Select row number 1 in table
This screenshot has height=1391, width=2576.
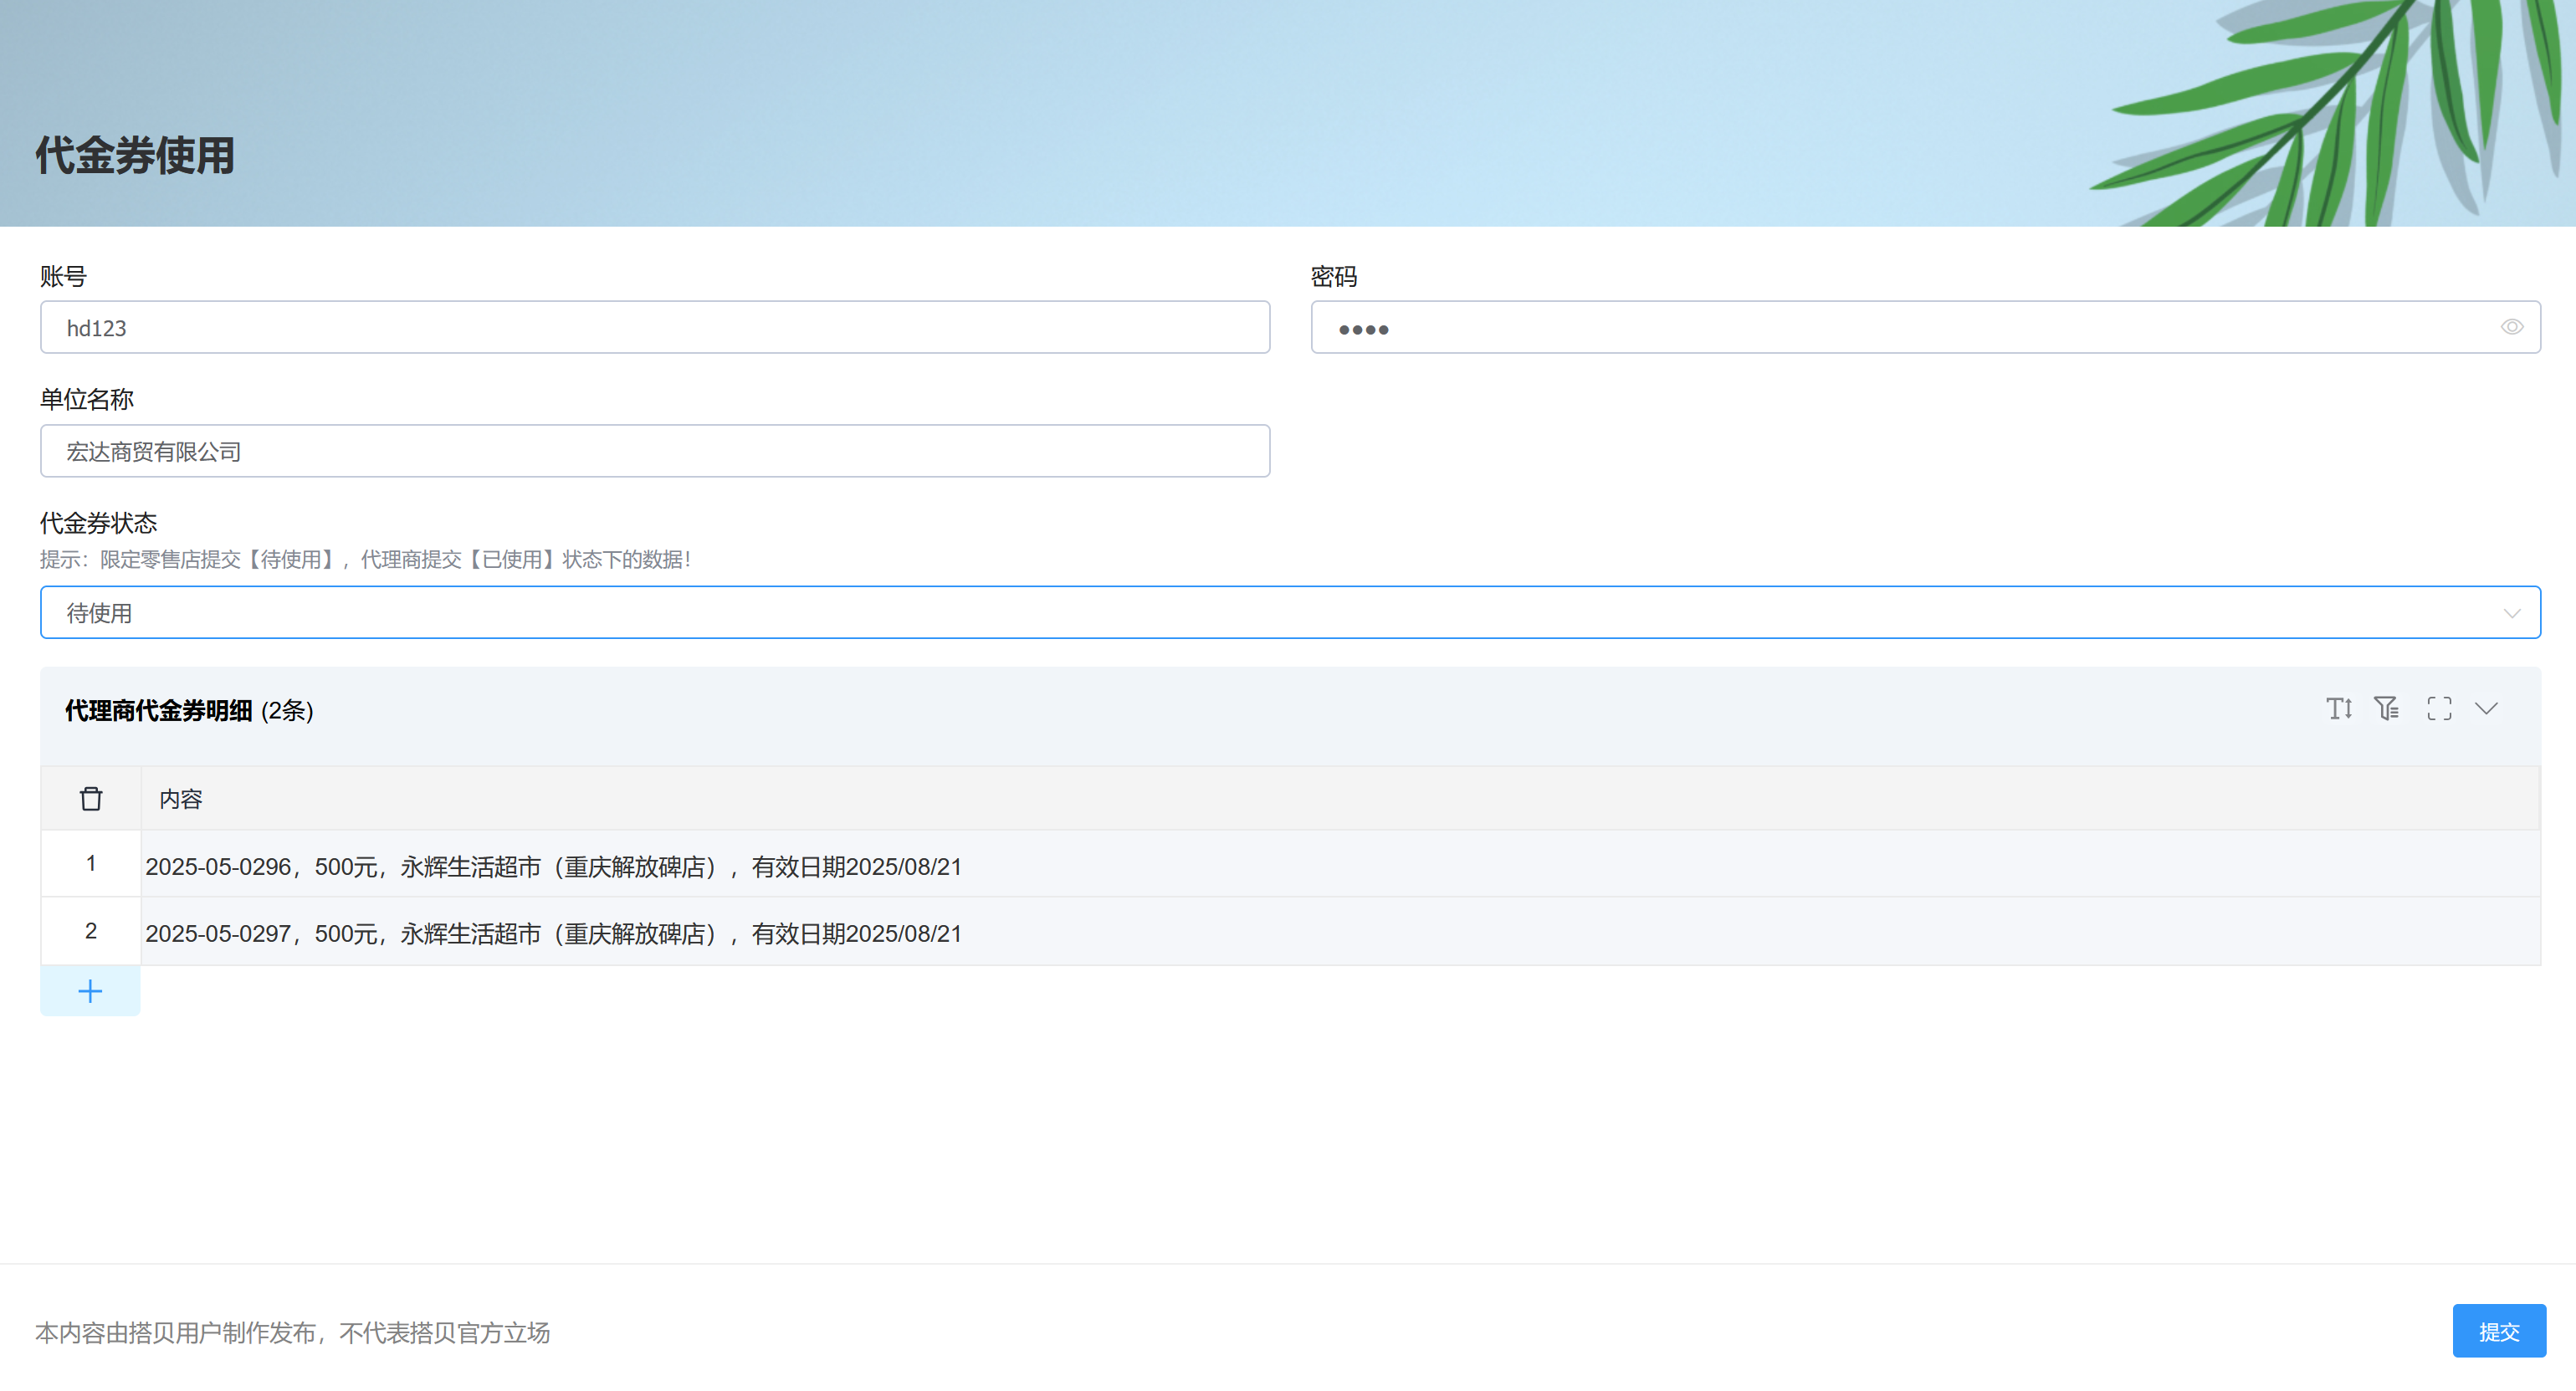(91, 864)
